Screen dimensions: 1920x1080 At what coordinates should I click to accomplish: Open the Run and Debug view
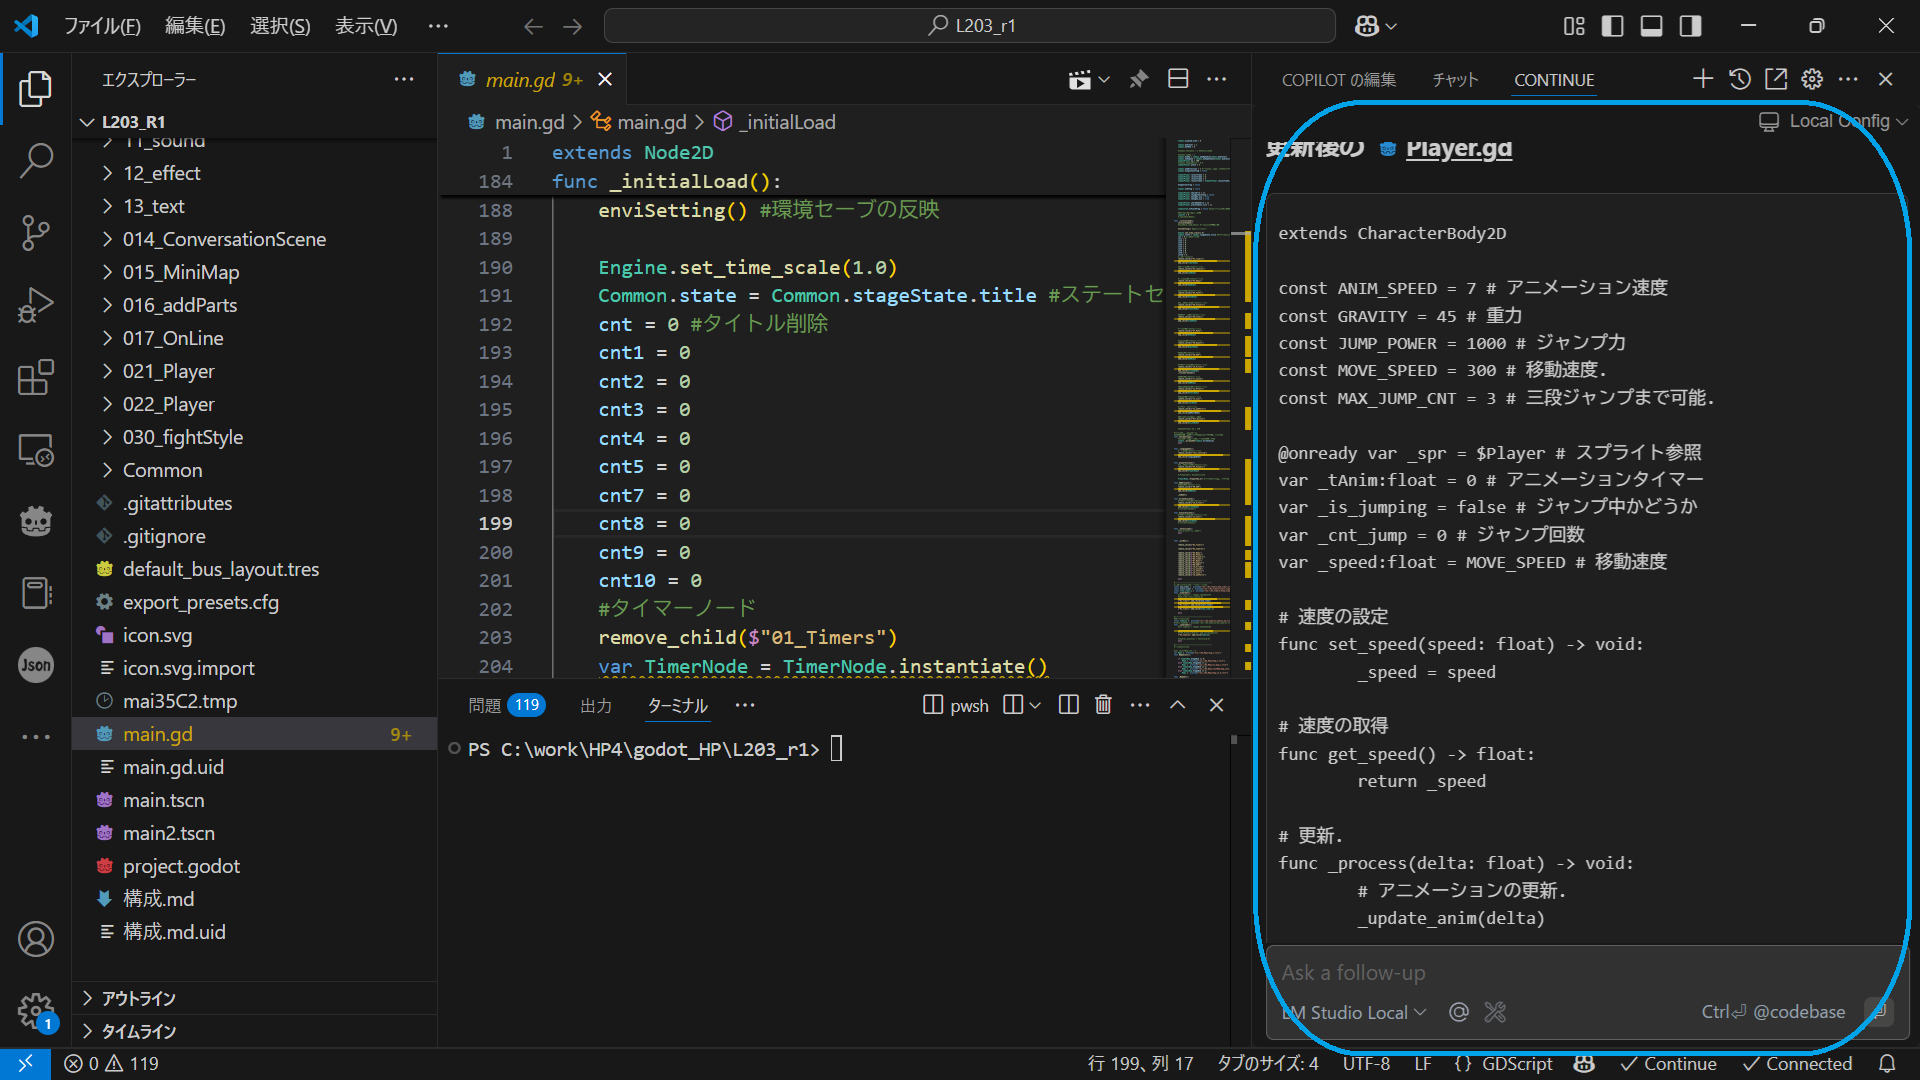36,305
